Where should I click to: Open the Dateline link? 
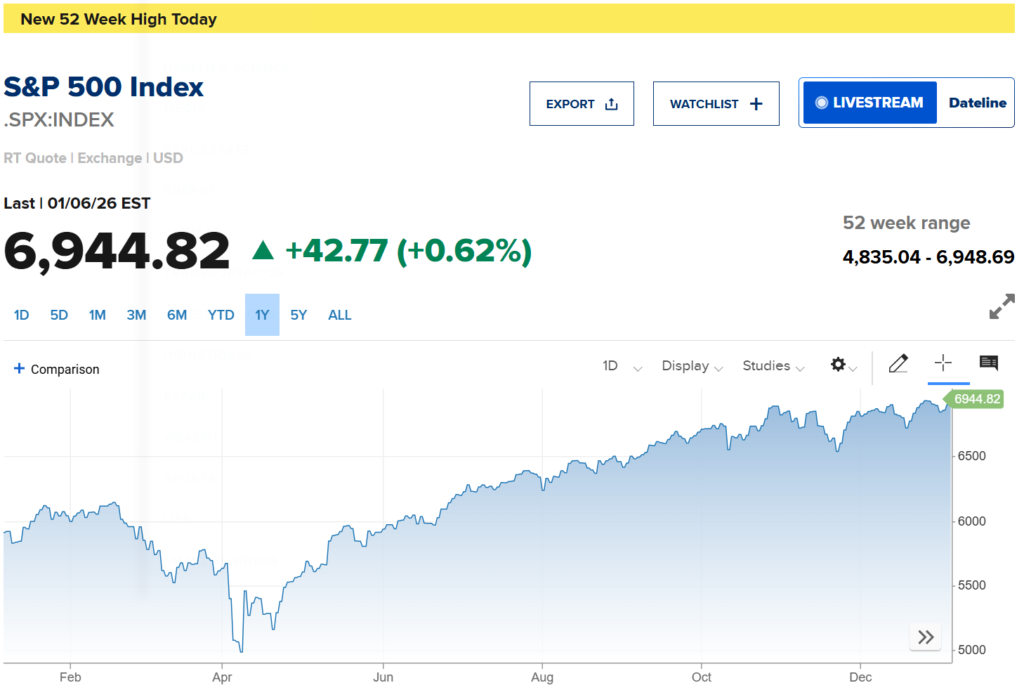(977, 103)
